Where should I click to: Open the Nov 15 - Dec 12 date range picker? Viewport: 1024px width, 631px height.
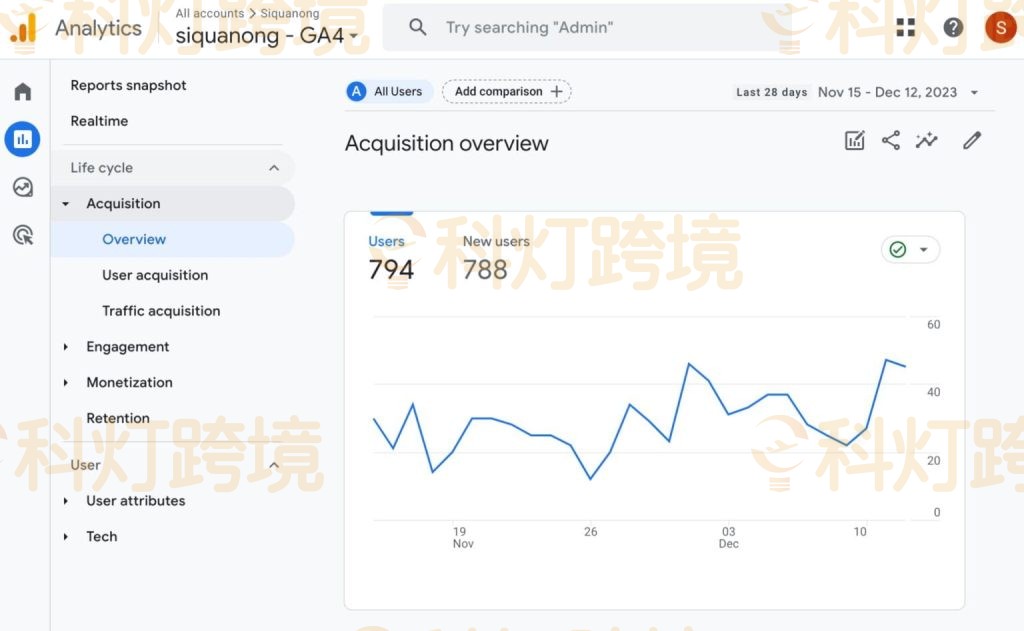897,92
